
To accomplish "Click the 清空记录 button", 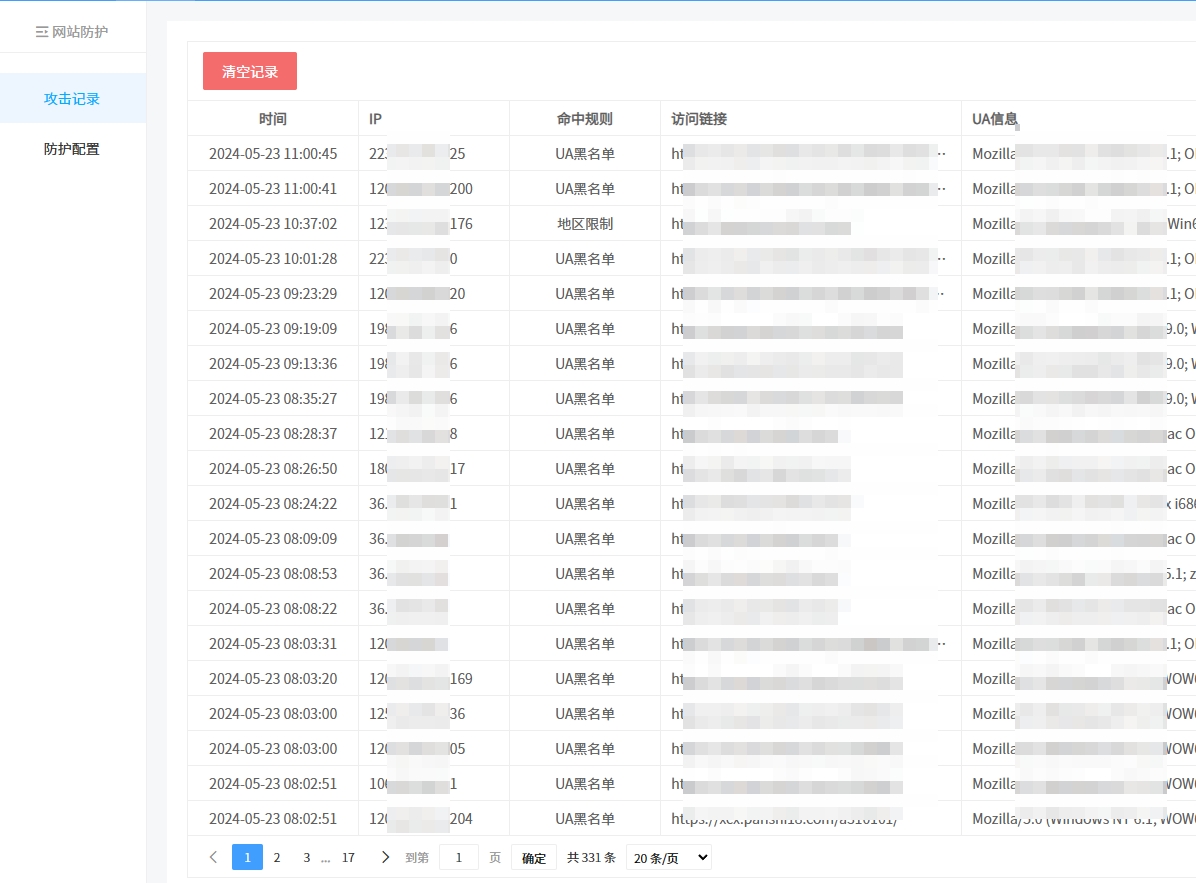I will 249,71.
